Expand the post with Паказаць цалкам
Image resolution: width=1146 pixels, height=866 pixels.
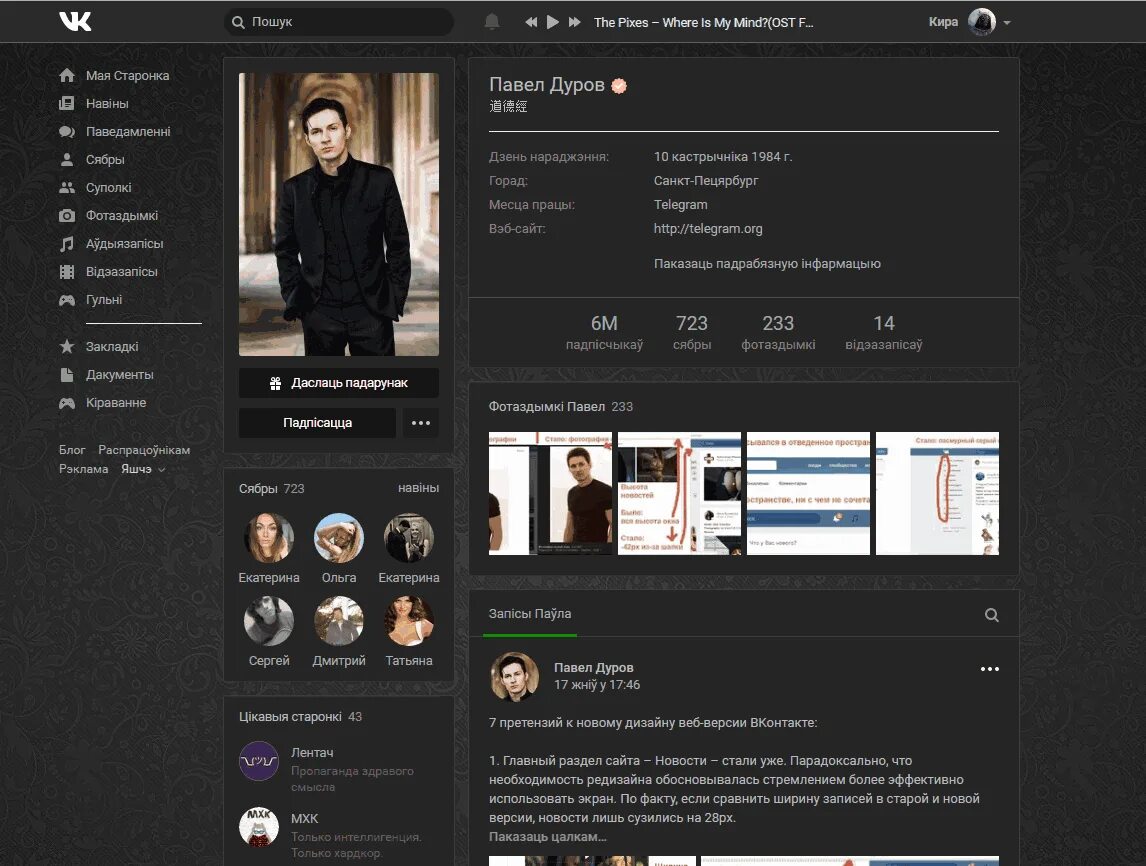point(547,837)
